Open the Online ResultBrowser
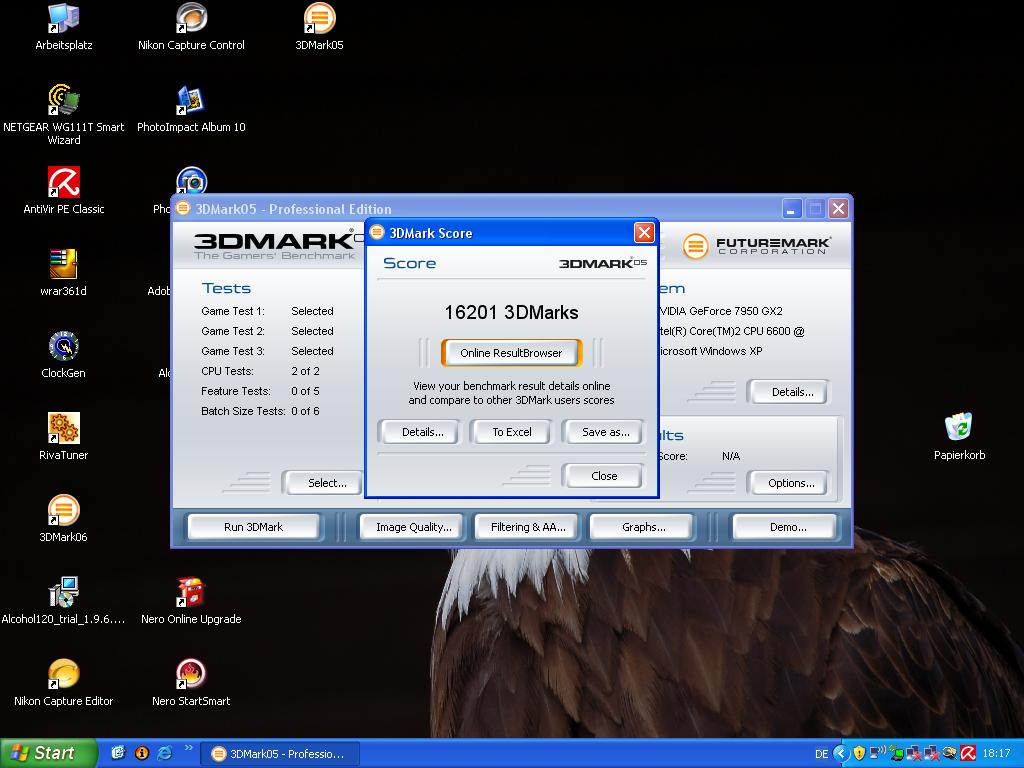 [x=511, y=353]
